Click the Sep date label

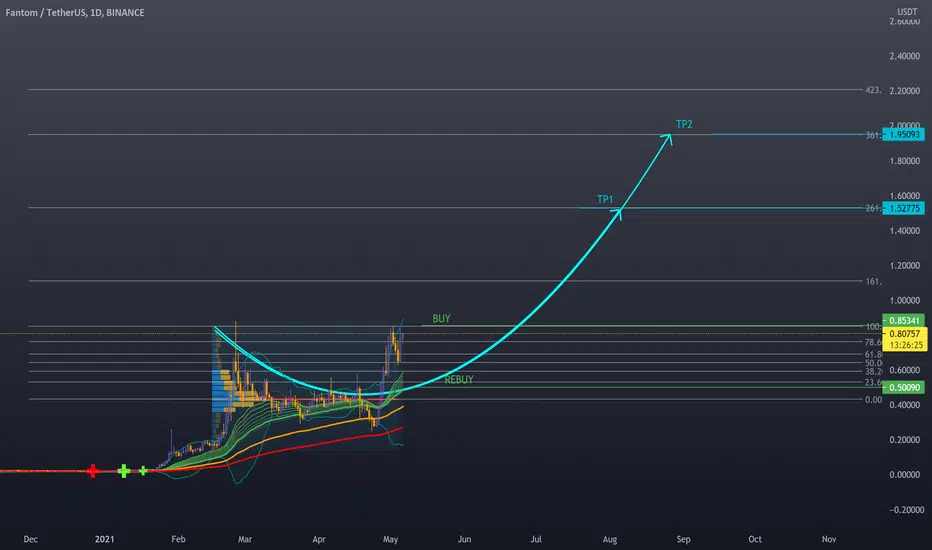coord(684,539)
